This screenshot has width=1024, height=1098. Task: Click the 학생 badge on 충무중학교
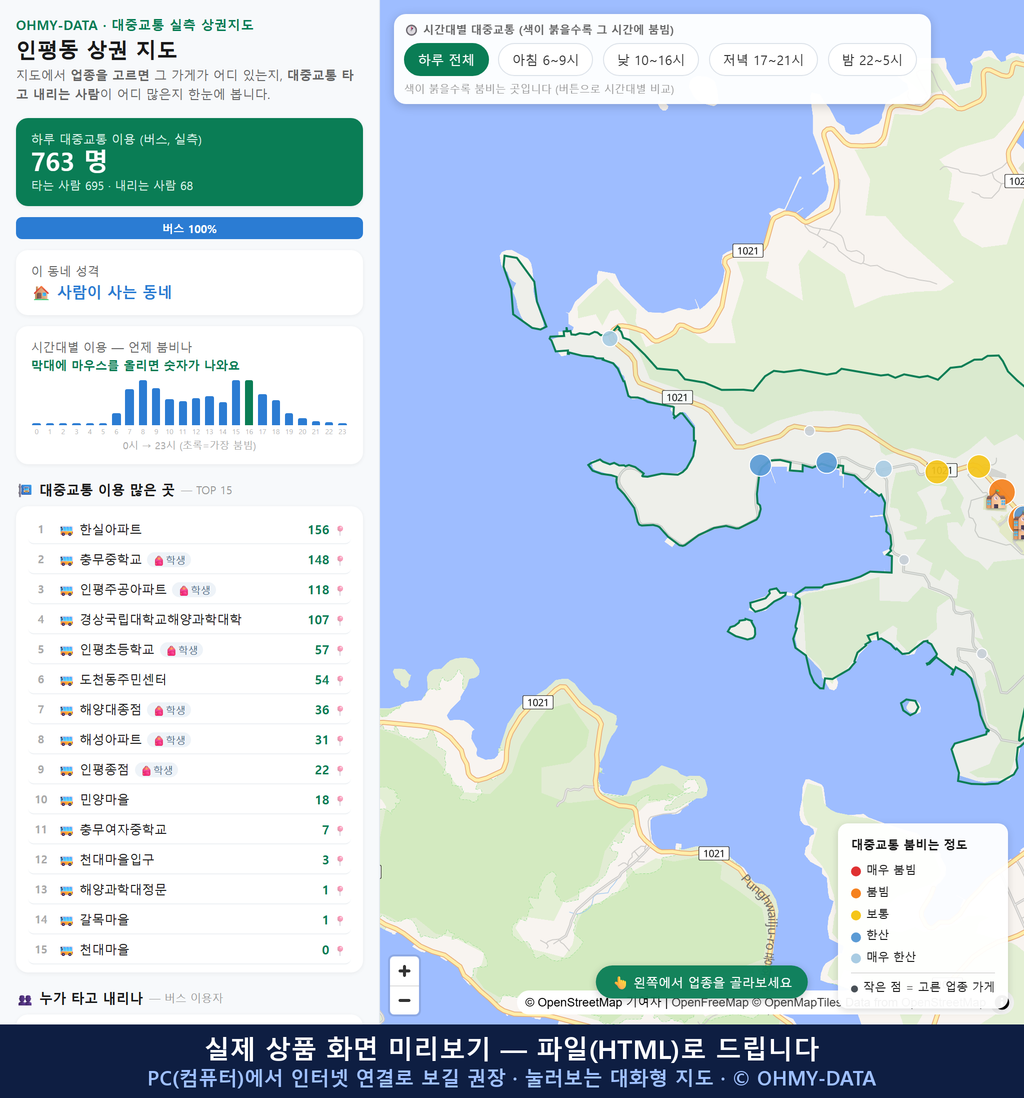169,560
